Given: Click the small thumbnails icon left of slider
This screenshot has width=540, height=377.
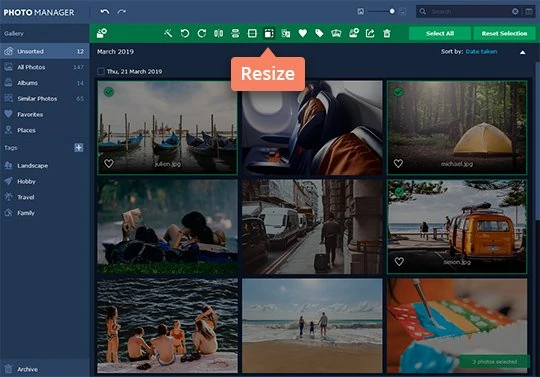Looking at the screenshot, I should coord(361,11).
